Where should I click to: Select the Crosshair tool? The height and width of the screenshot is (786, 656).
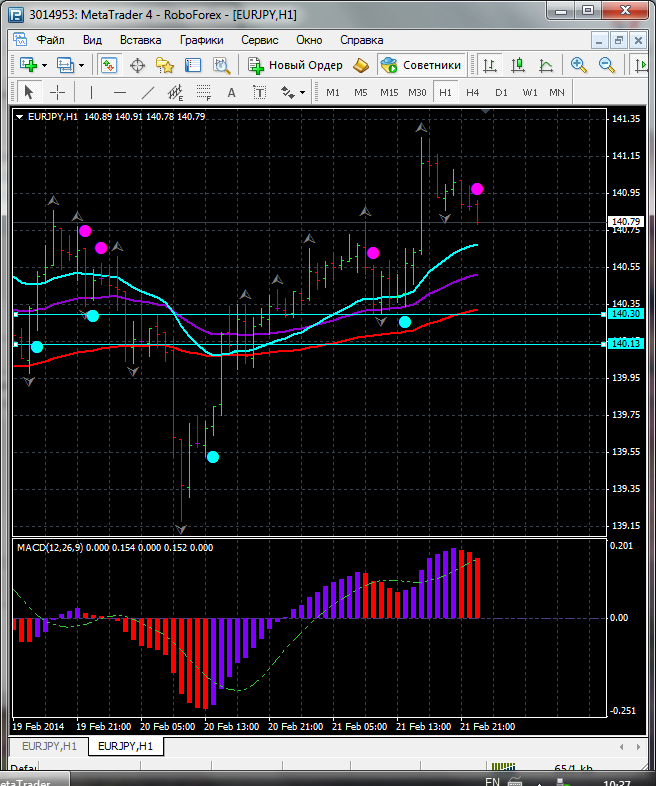[x=58, y=92]
